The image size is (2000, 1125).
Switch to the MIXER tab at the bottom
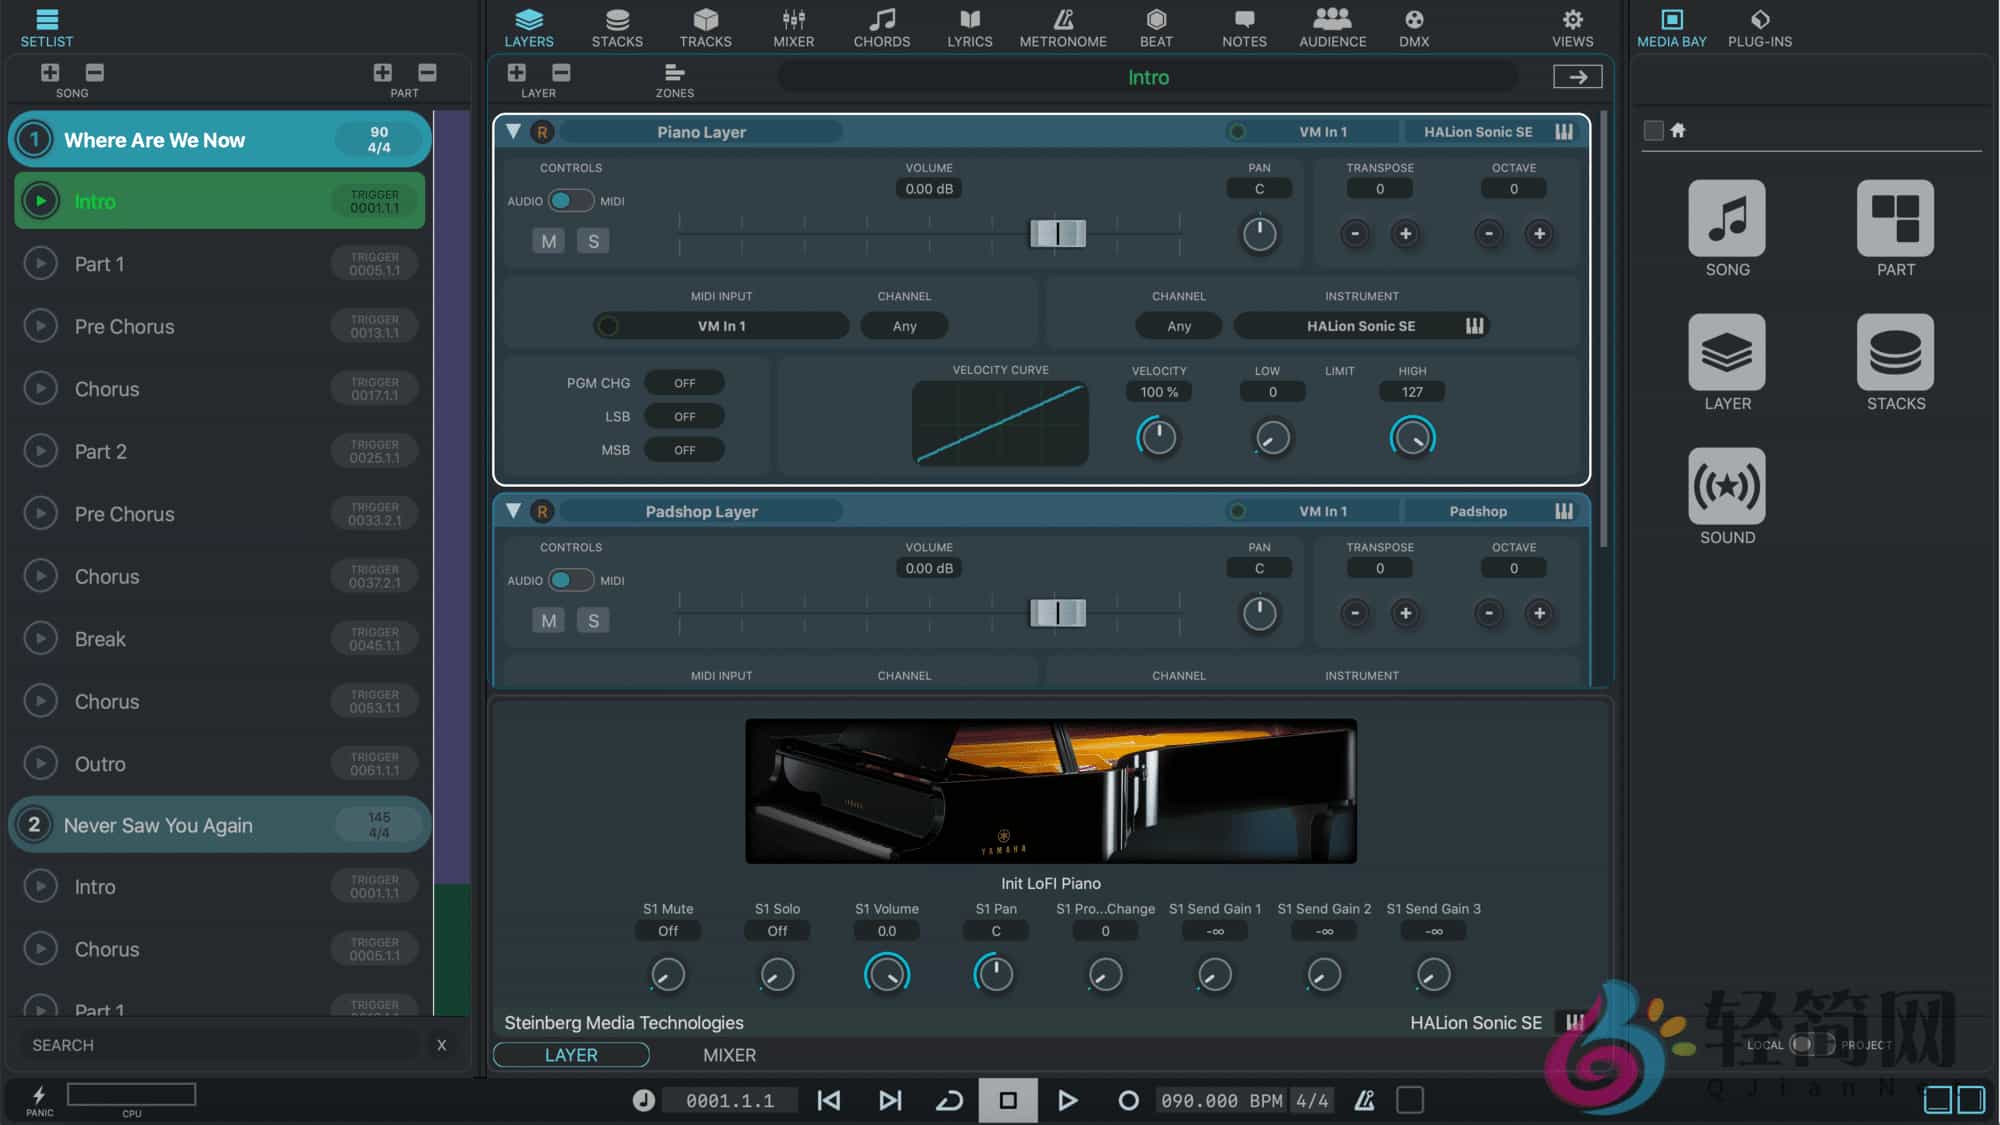point(729,1054)
